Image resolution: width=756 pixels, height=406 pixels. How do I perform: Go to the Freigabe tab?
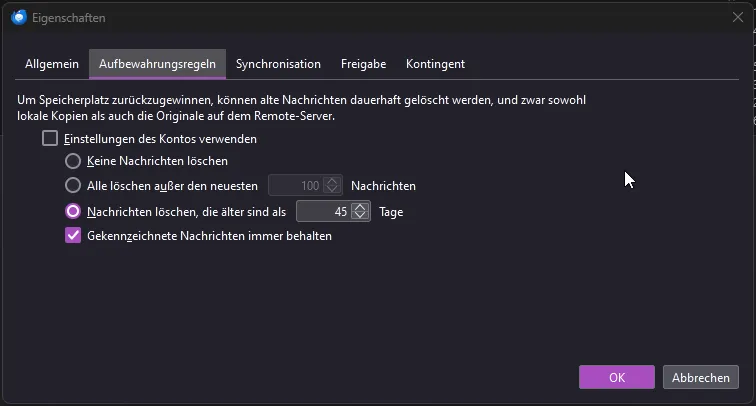click(x=364, y=64)
